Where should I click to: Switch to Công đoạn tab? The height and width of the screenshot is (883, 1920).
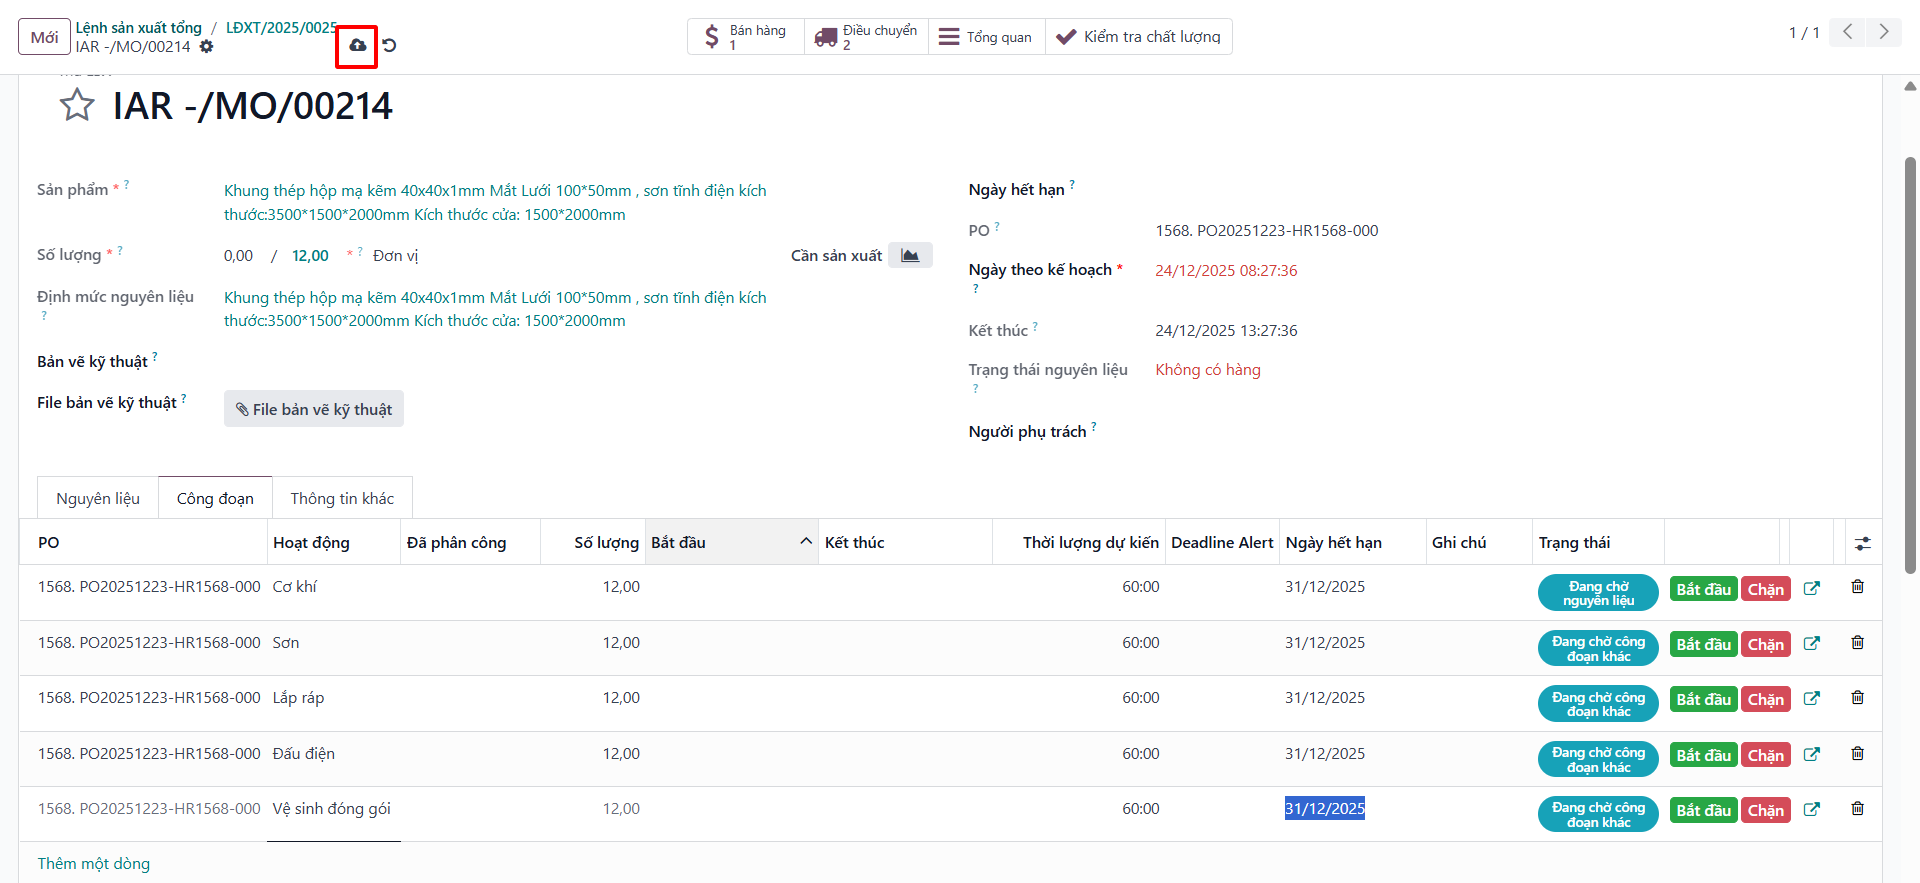point(215,498)
